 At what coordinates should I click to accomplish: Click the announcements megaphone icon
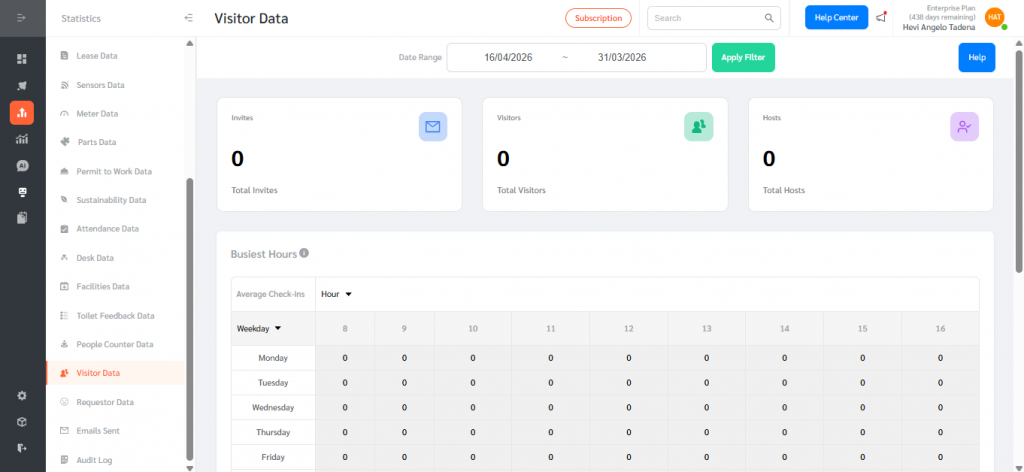click(x=880, y=17)
